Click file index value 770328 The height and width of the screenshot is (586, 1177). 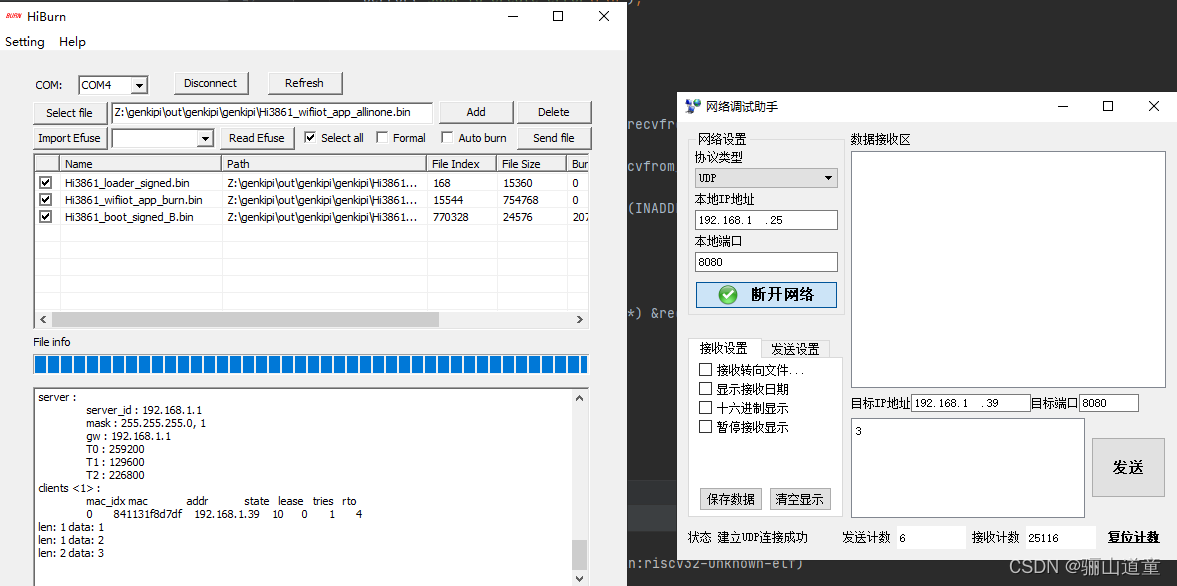tap(451, 217)
